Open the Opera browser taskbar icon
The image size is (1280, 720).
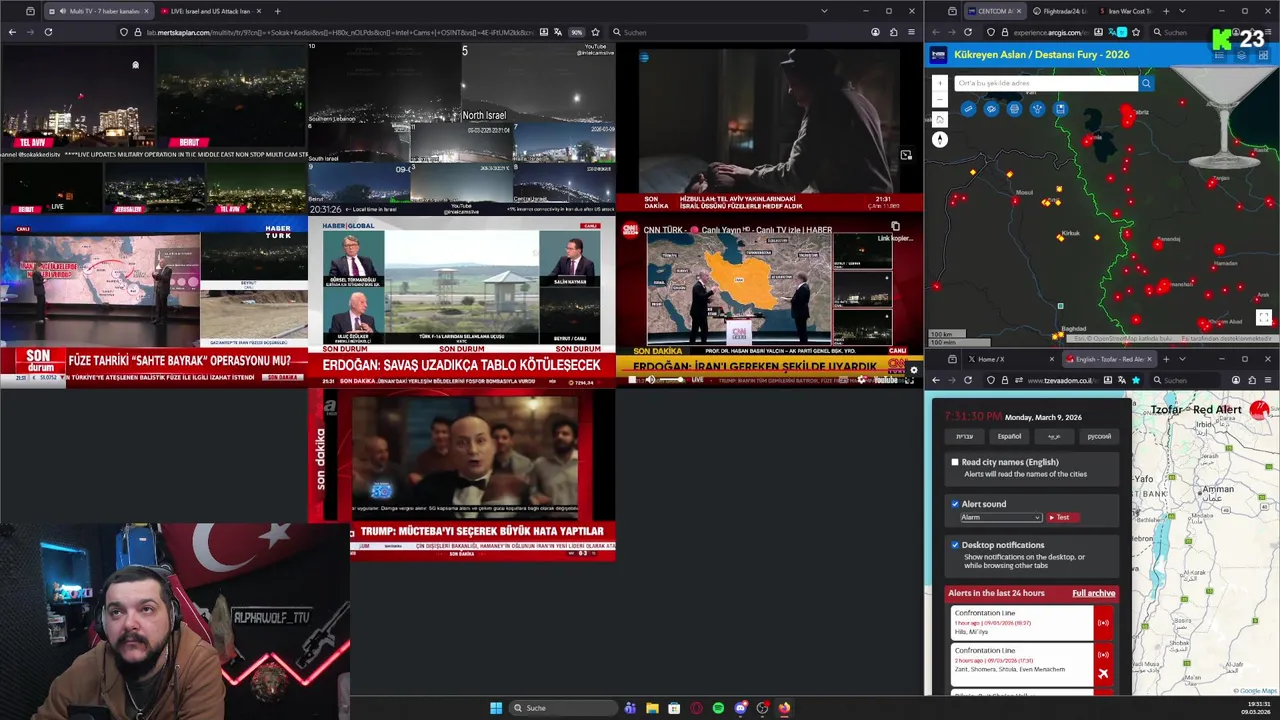[x=696, y=708]
